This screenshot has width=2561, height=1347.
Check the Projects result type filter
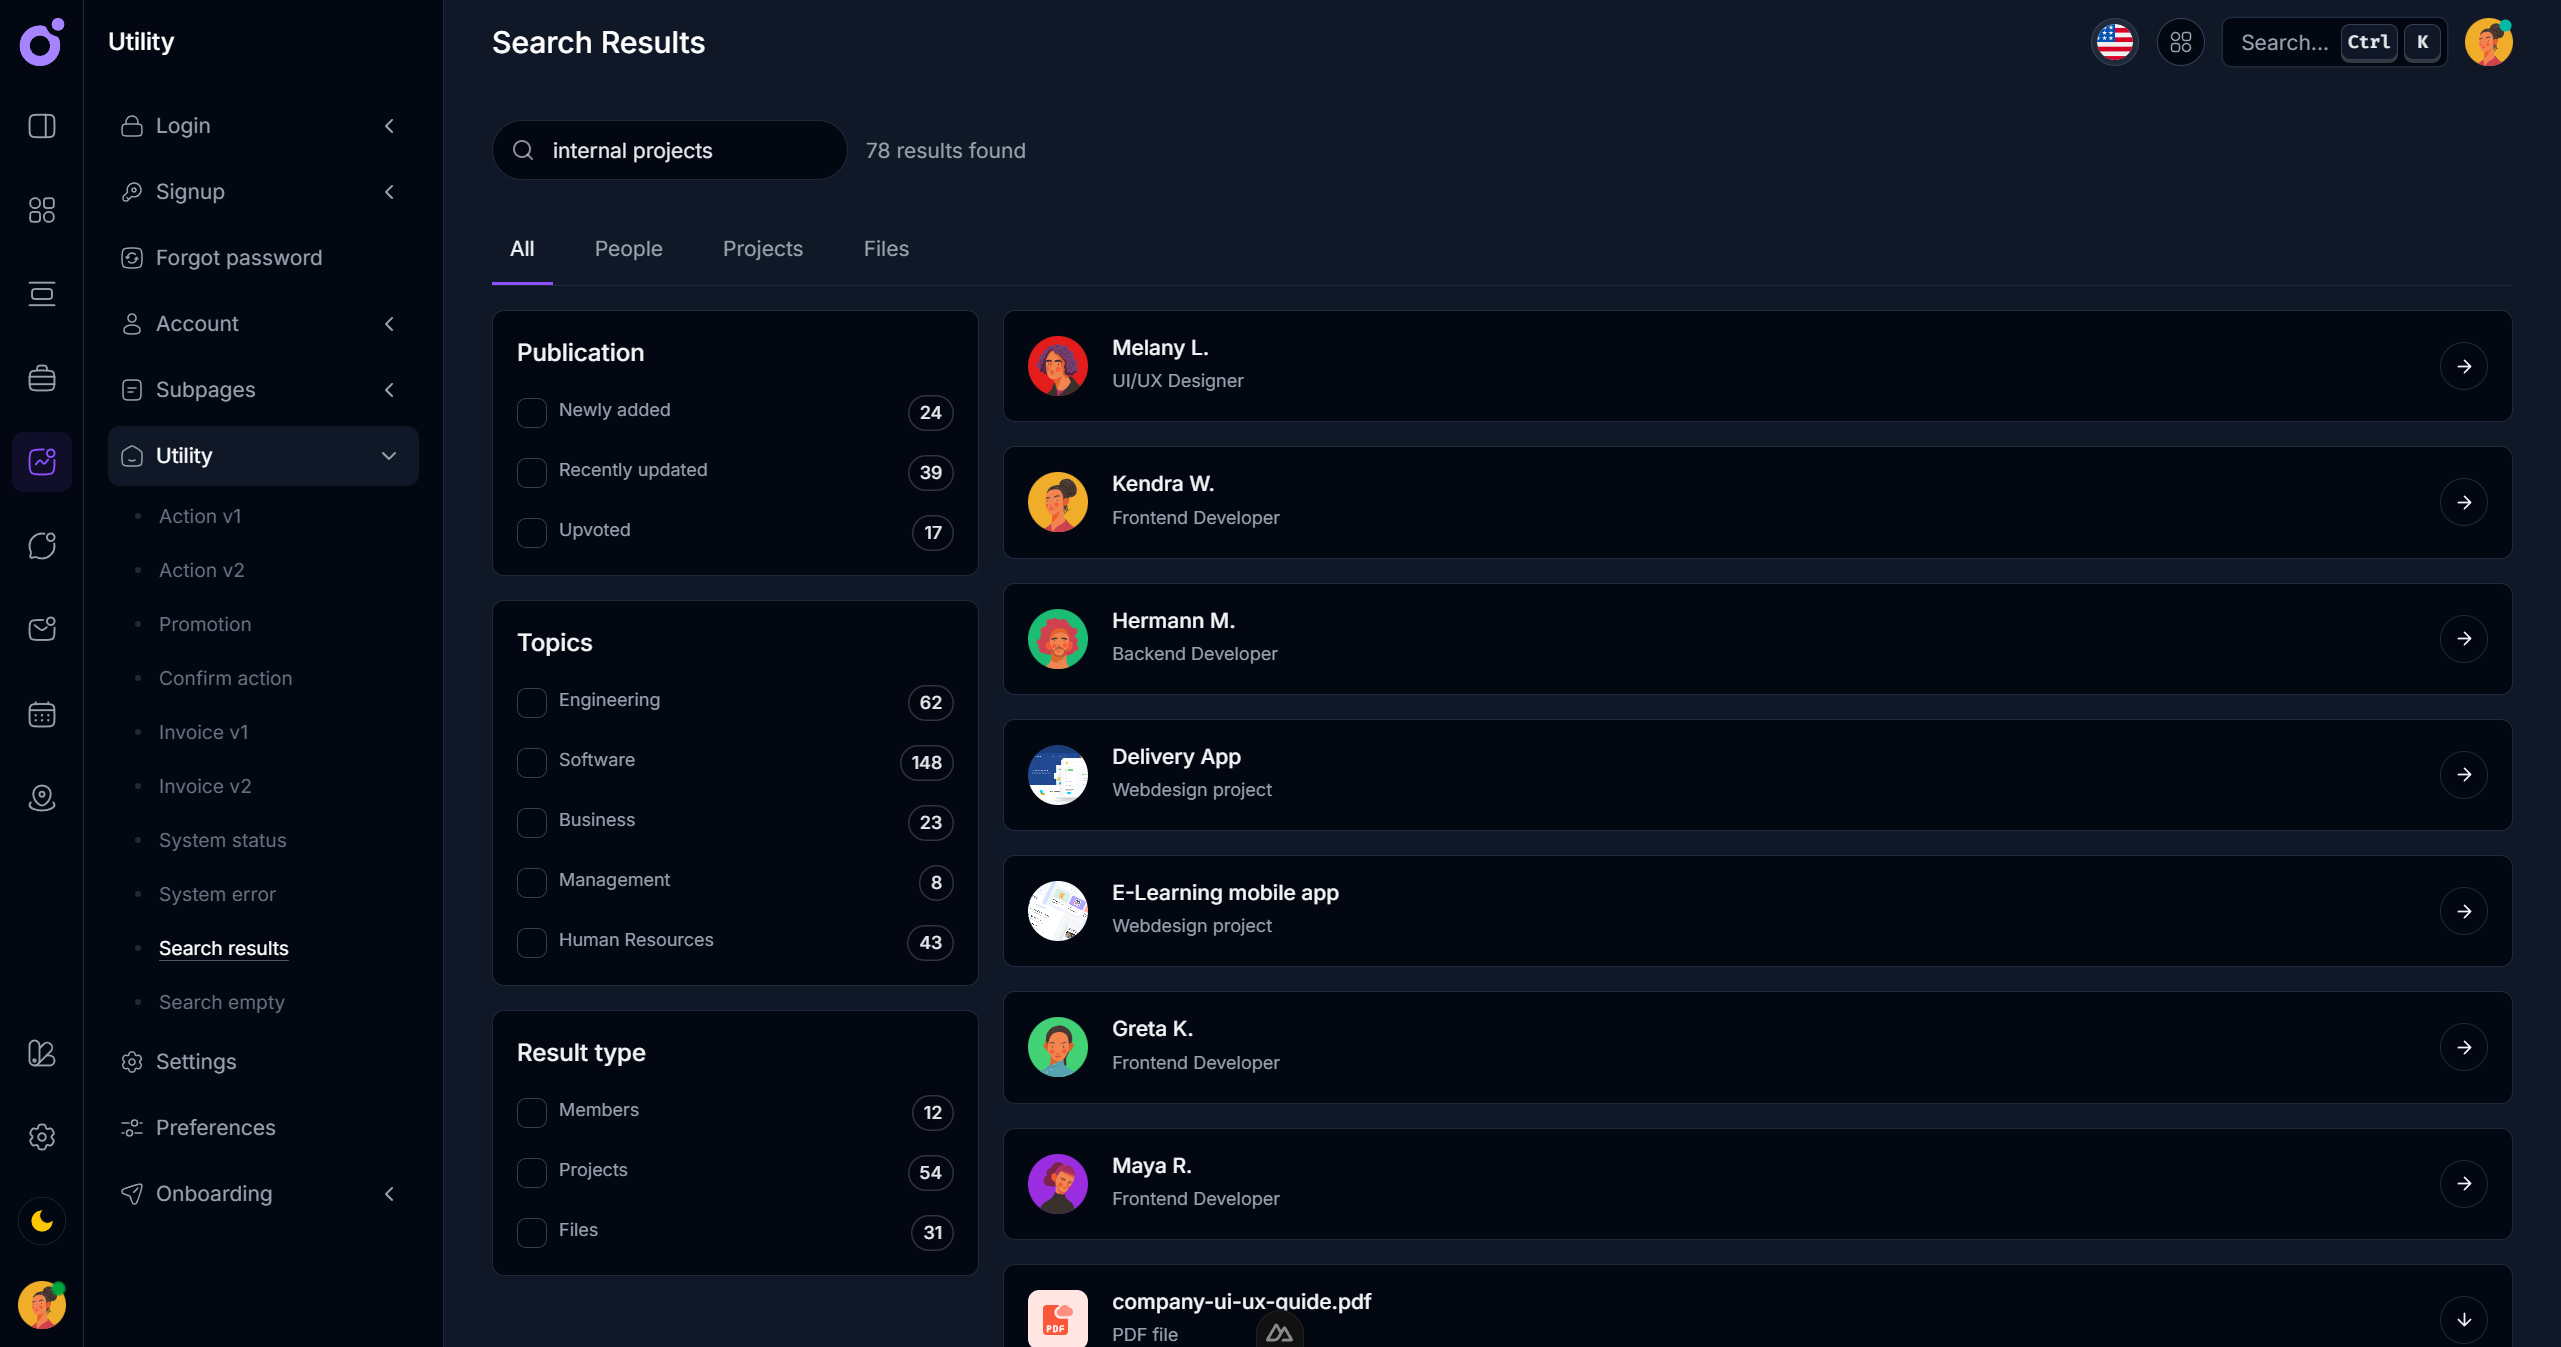531,1173
